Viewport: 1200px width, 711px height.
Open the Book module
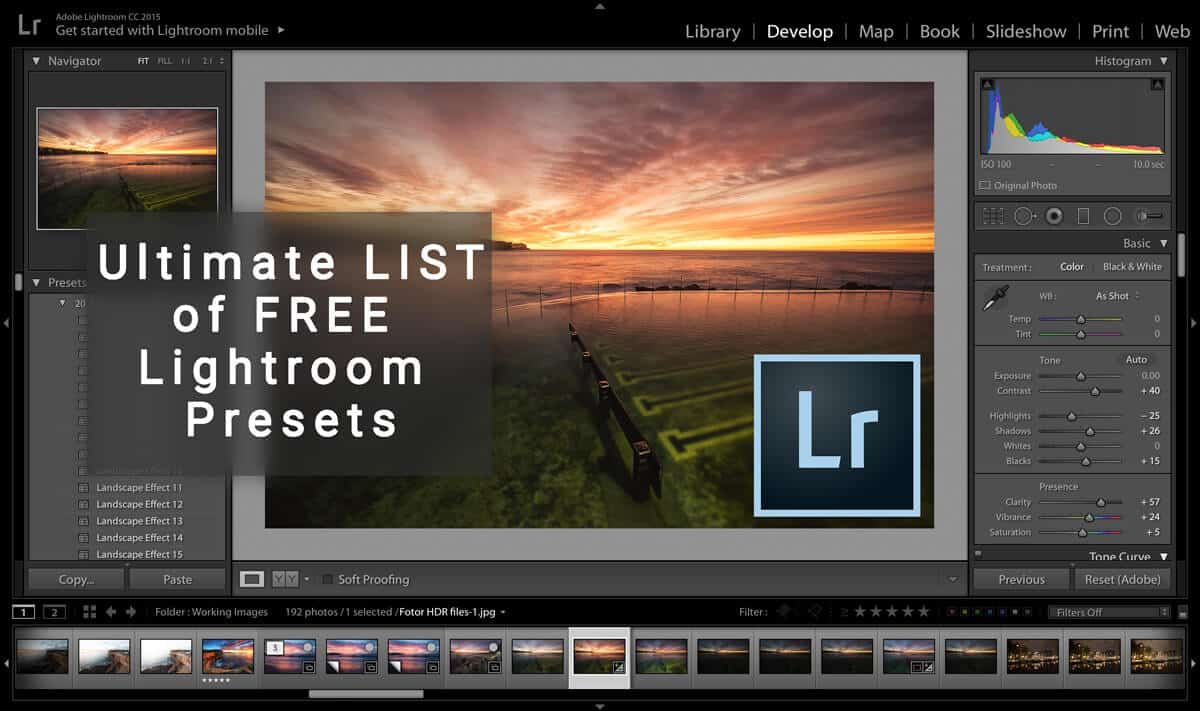click(x=940, y=31)
